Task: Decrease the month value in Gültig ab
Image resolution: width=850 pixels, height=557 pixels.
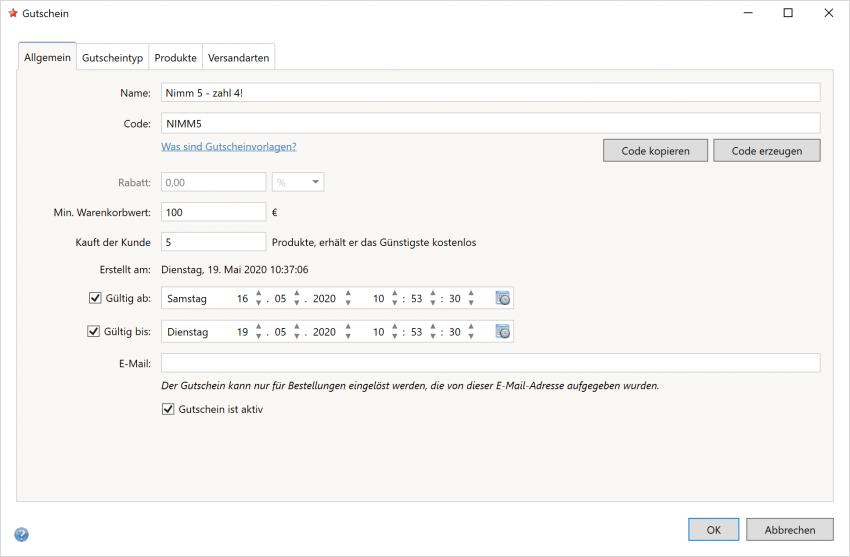Action: tap(297, 304)
